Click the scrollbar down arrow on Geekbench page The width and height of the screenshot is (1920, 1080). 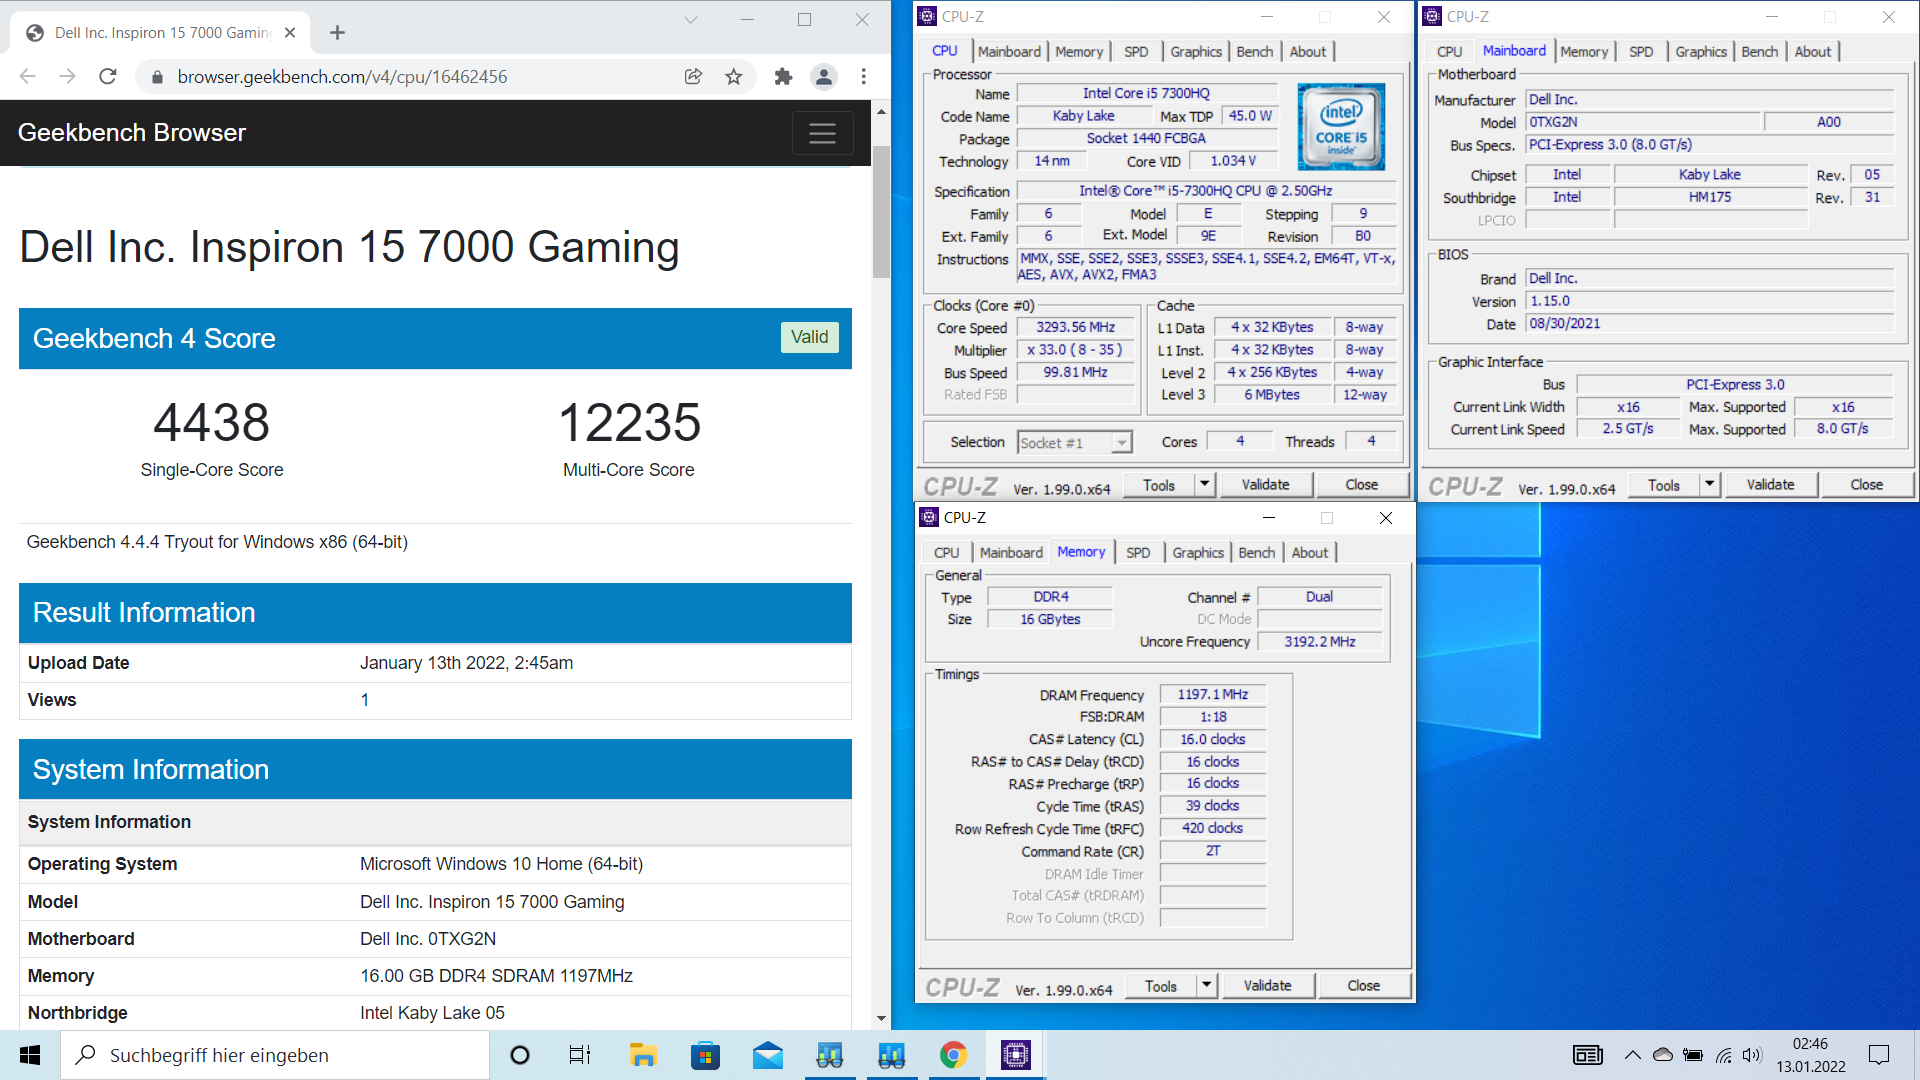tap(881, 1018)
